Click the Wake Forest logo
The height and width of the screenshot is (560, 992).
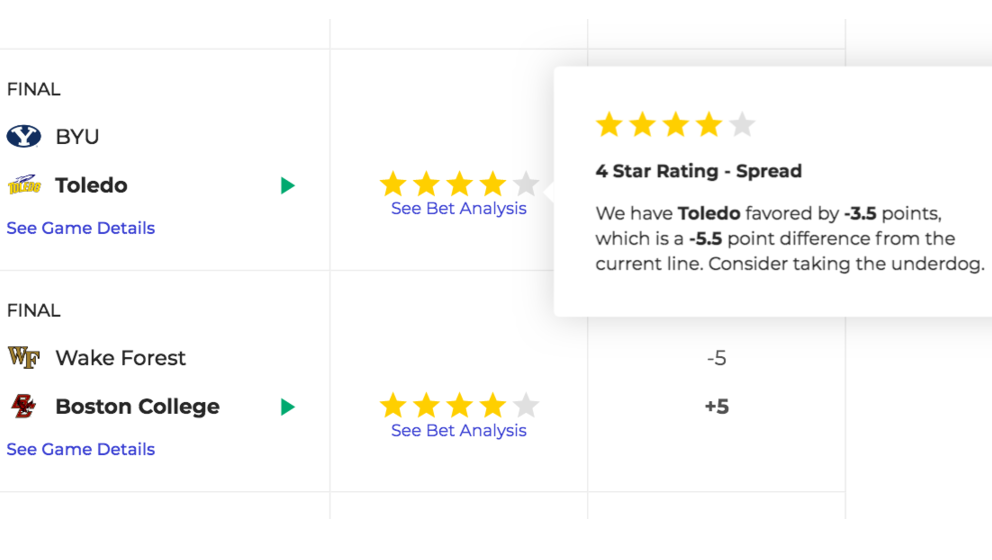point(24,358)
